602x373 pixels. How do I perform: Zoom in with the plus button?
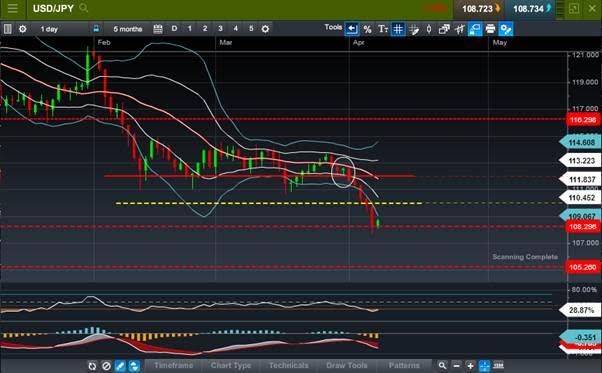(470, 366)
